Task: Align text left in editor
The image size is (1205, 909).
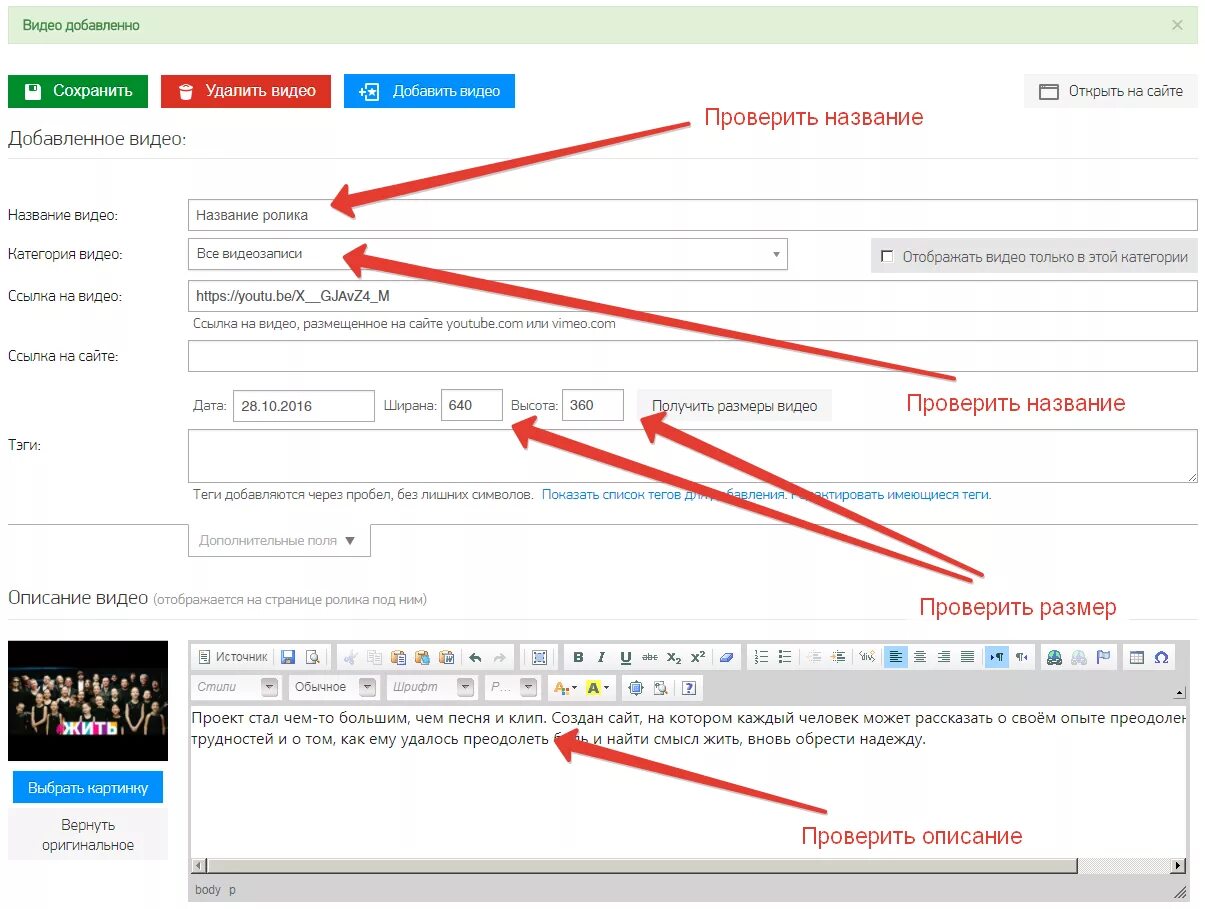Action: [x=895, y=657]
